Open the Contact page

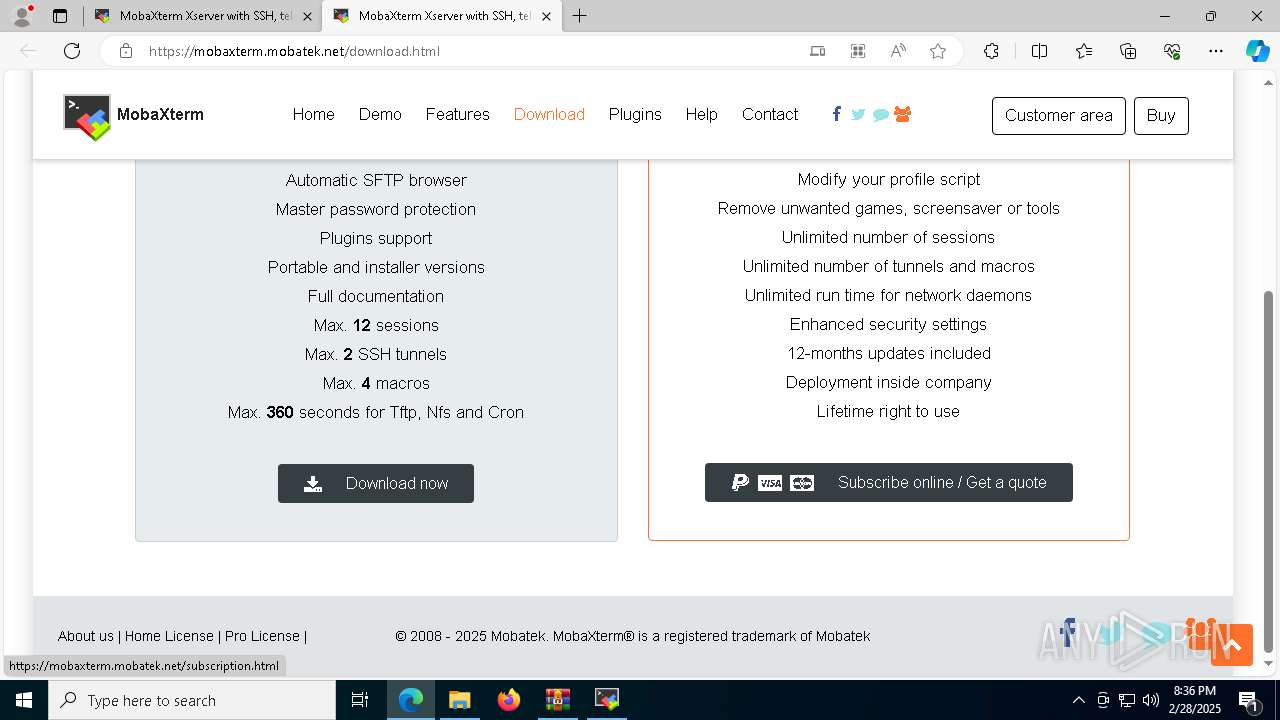tap(770, 115)
